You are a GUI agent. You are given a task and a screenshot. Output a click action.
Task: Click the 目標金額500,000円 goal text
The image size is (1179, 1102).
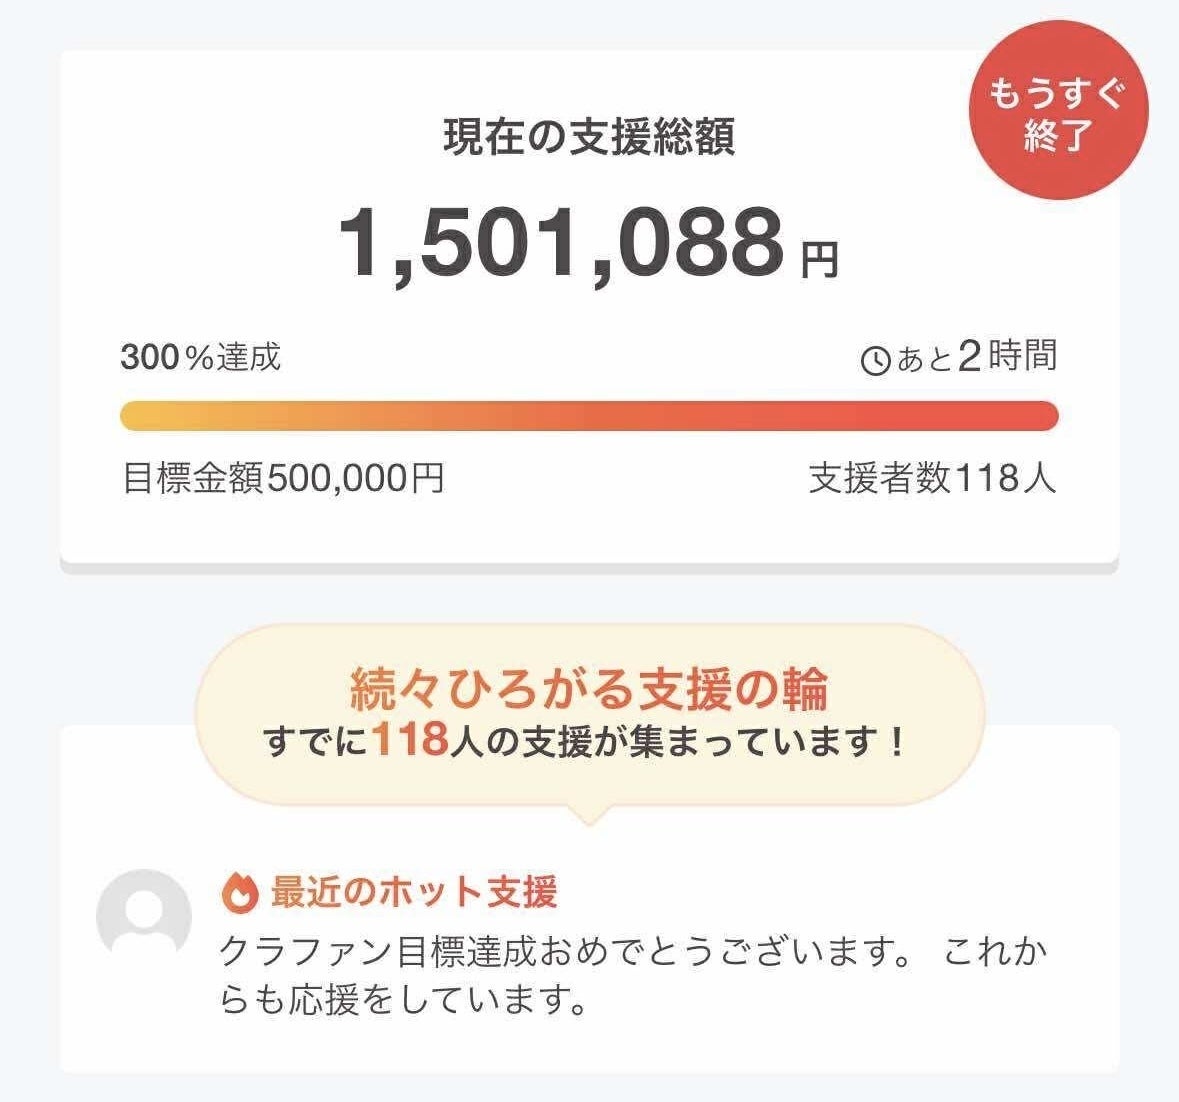tap(283, 479)
